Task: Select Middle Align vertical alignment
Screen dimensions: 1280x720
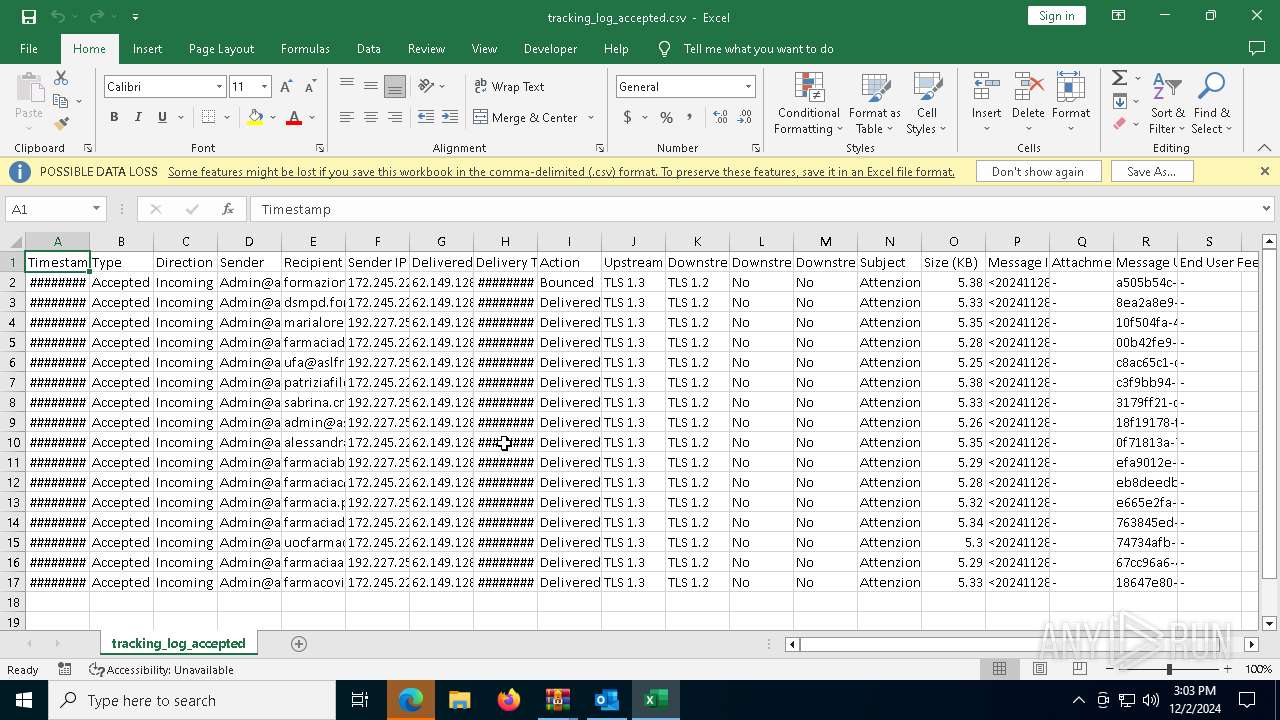Action: click(x=370, y=86)
